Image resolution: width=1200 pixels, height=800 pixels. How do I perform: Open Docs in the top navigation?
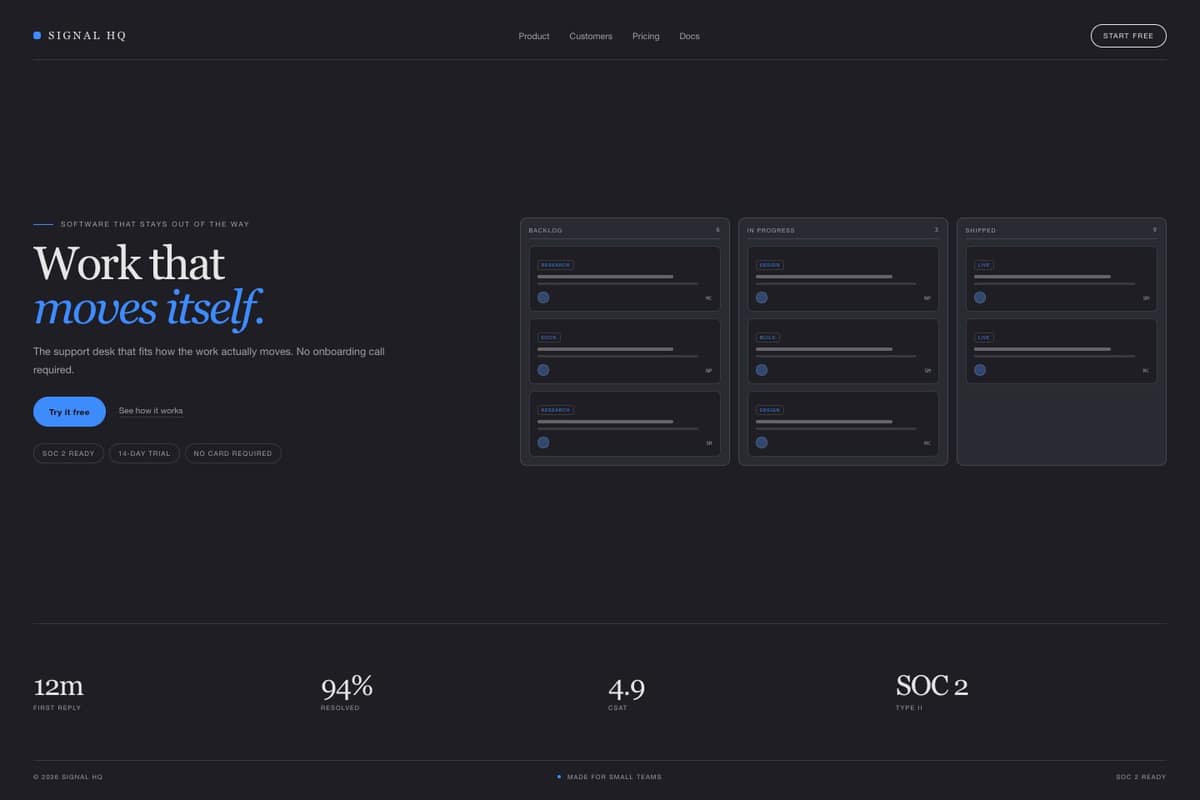point(689,36)
